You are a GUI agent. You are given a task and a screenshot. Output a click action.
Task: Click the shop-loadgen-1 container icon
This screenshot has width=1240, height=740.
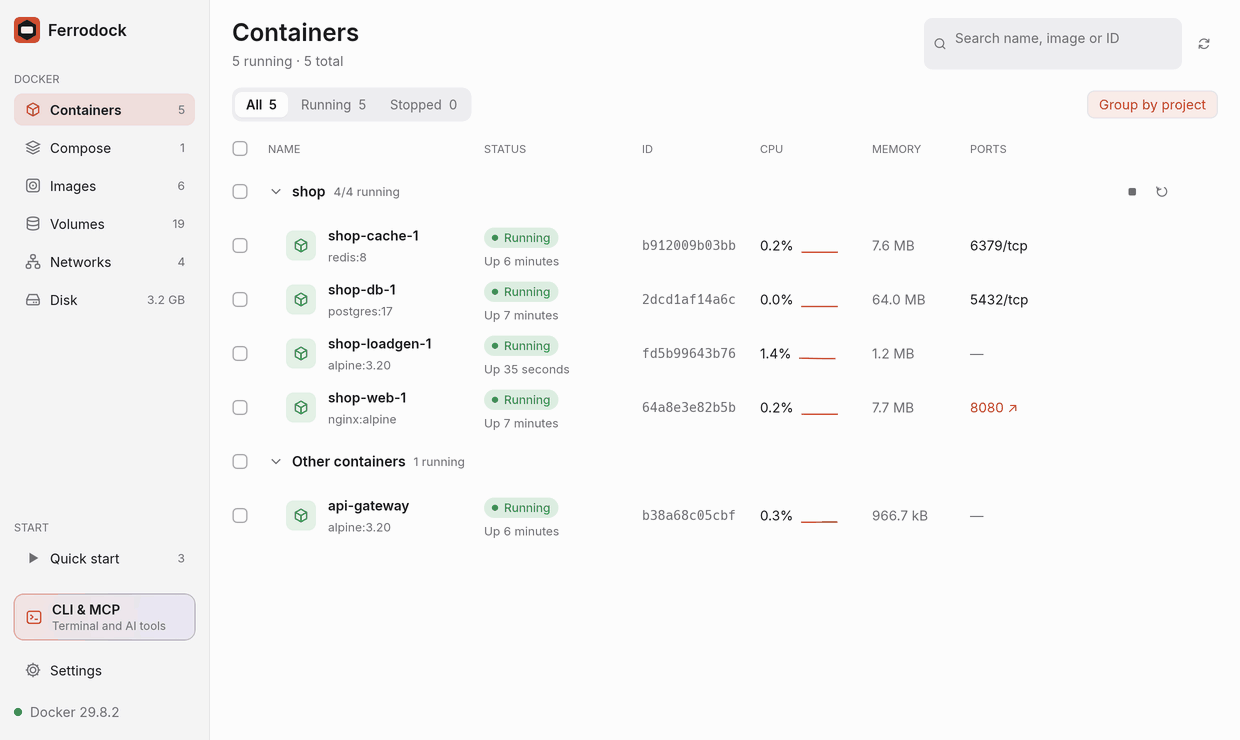(x=301, y=353)
